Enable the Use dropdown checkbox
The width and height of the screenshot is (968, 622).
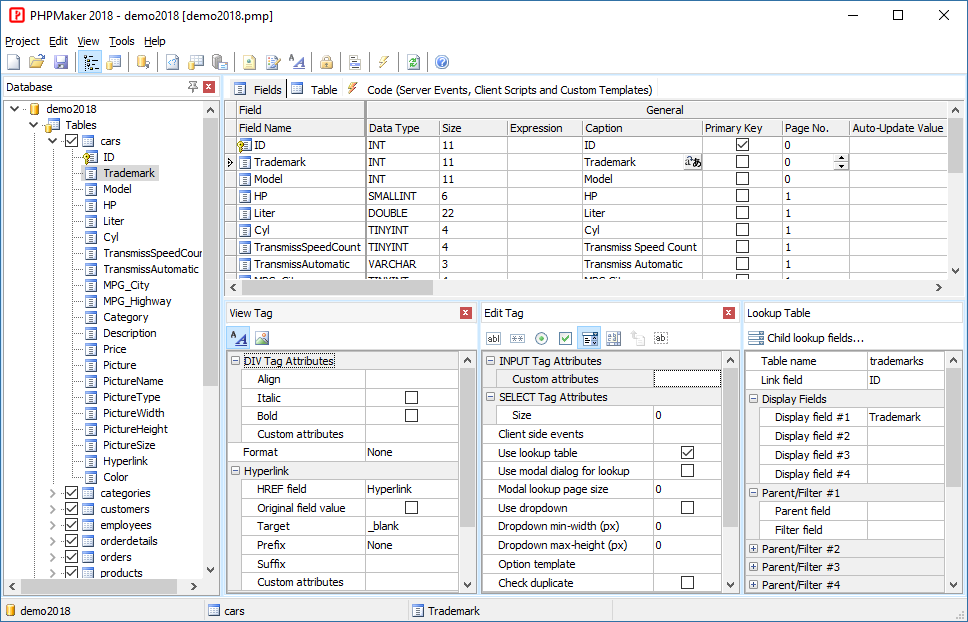click(x=687, y=507)
